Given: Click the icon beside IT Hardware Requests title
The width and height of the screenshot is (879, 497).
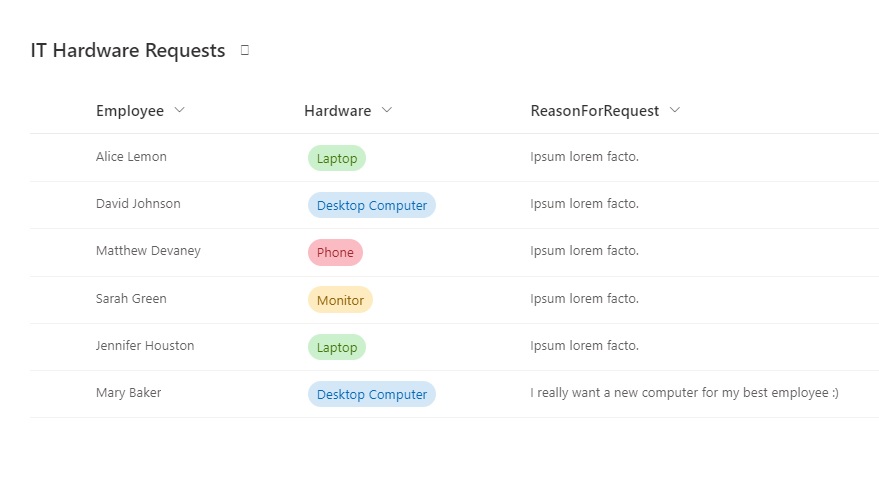Looking at the screenshot, I should tap(244, 50).
